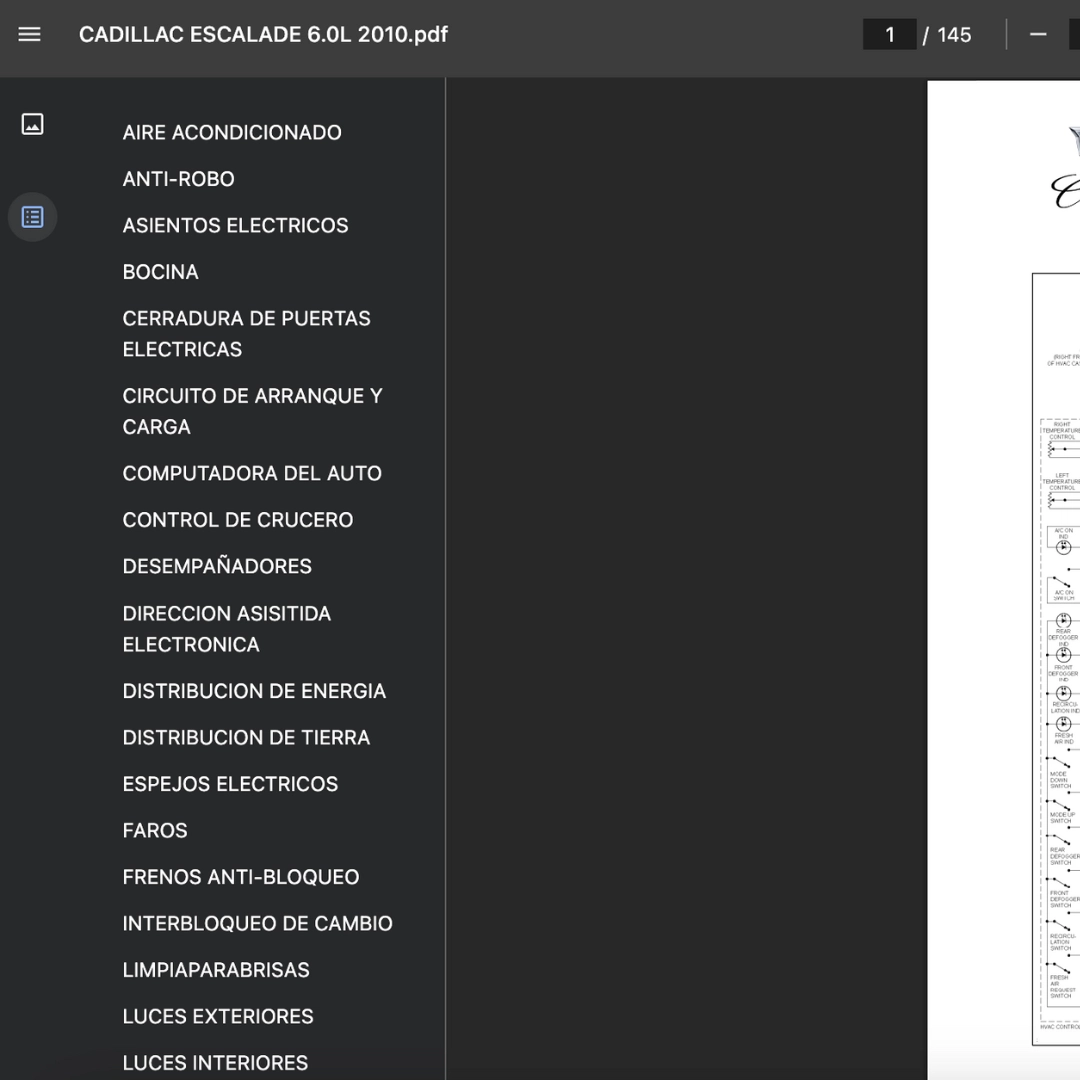Select the document outline icon
Image resolution: width=1080 pixels, height=1080 pixels.
click(x=32, y=217)
